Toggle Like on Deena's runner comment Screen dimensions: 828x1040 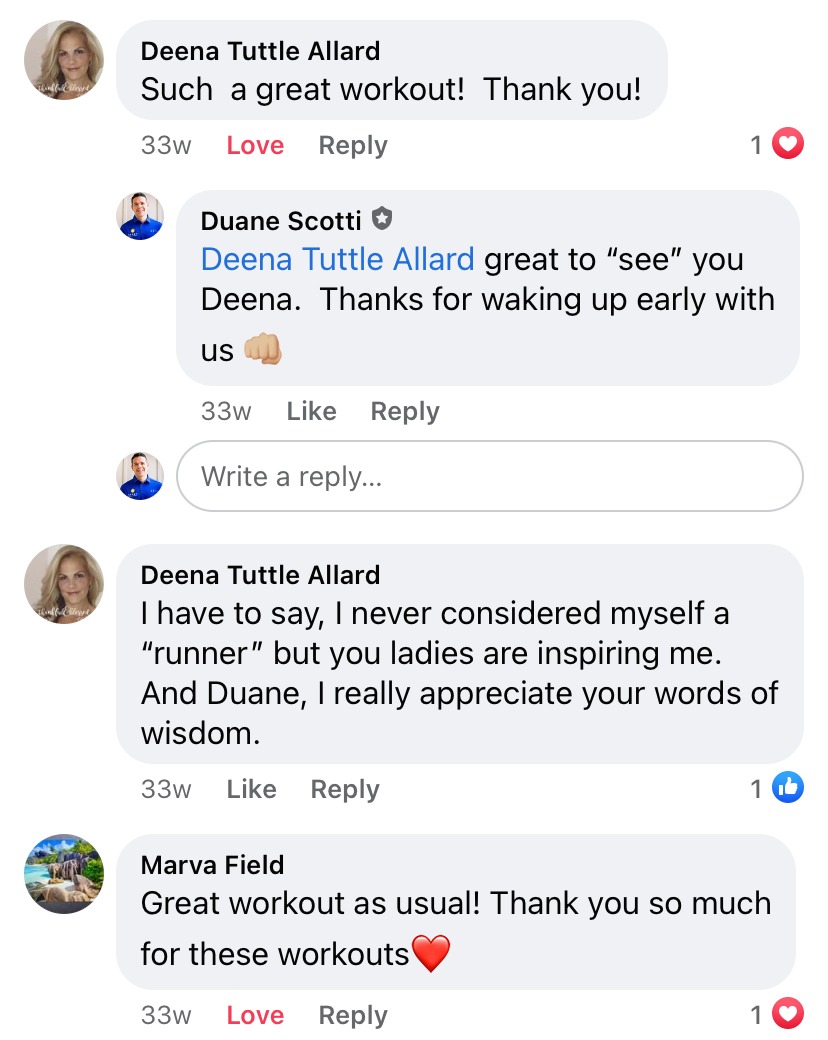click(x=251, y=789)
